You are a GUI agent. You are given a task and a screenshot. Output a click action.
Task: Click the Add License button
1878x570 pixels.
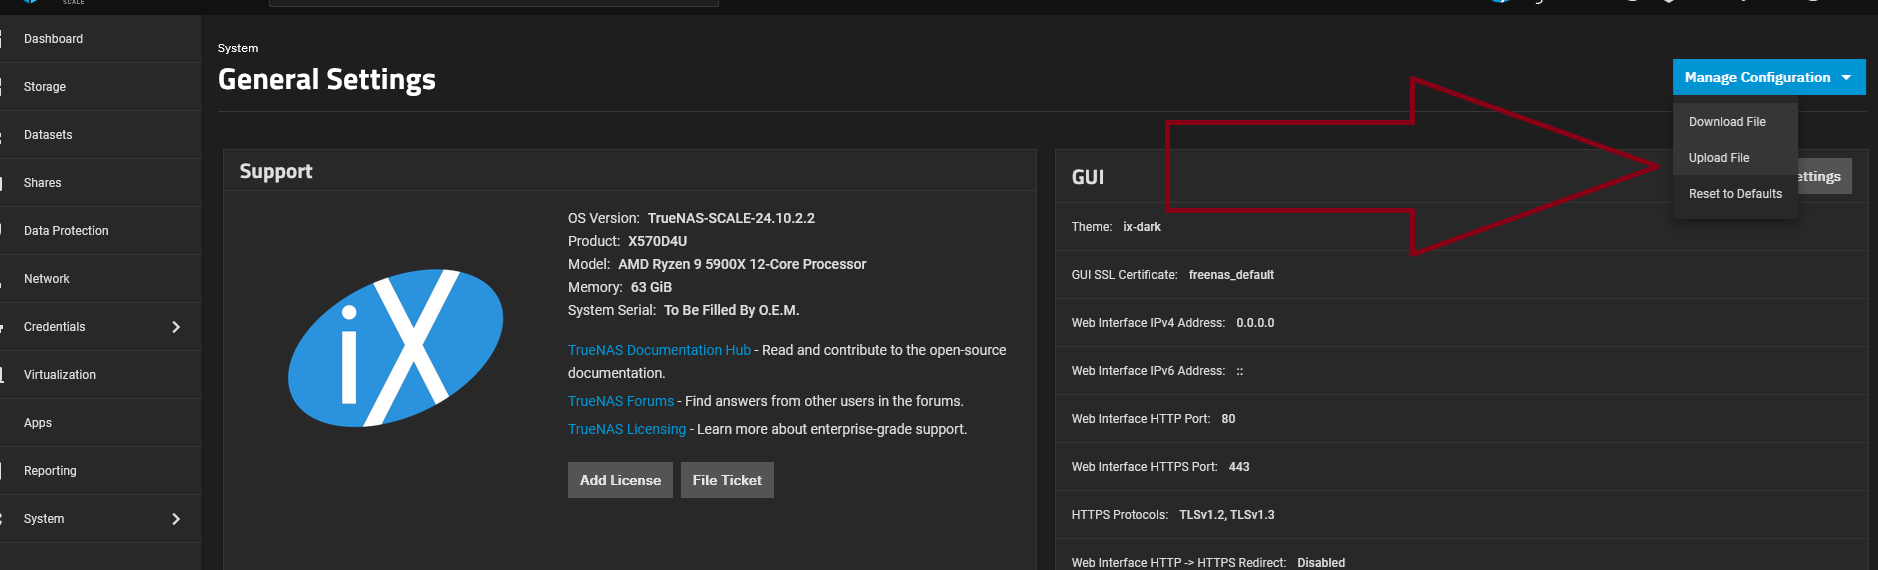pyautogui.click(x=620, y=480)
